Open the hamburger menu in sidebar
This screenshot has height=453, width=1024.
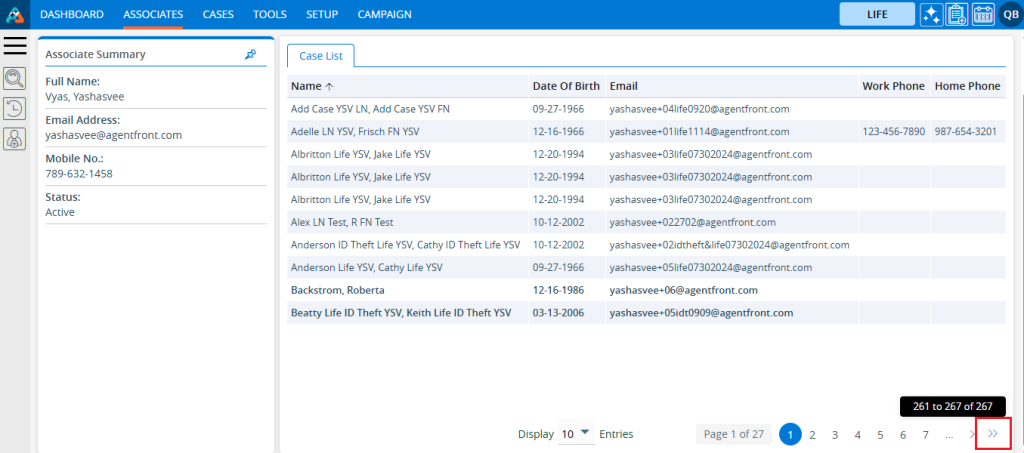tap(15, 45)
